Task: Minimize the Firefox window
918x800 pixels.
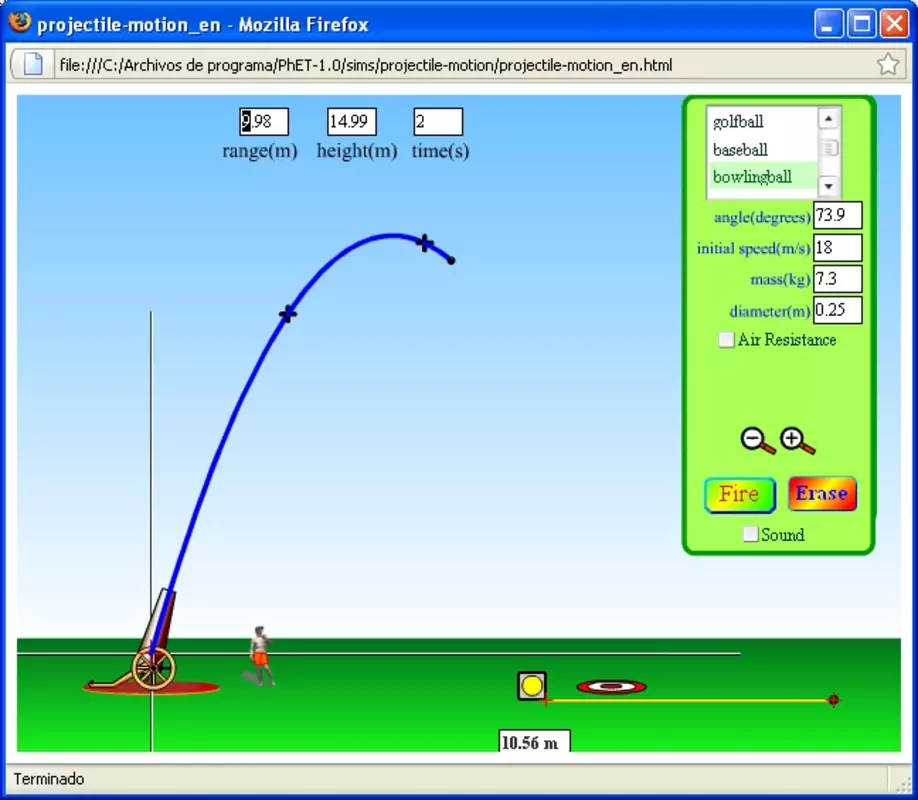Action: point(828,24)
